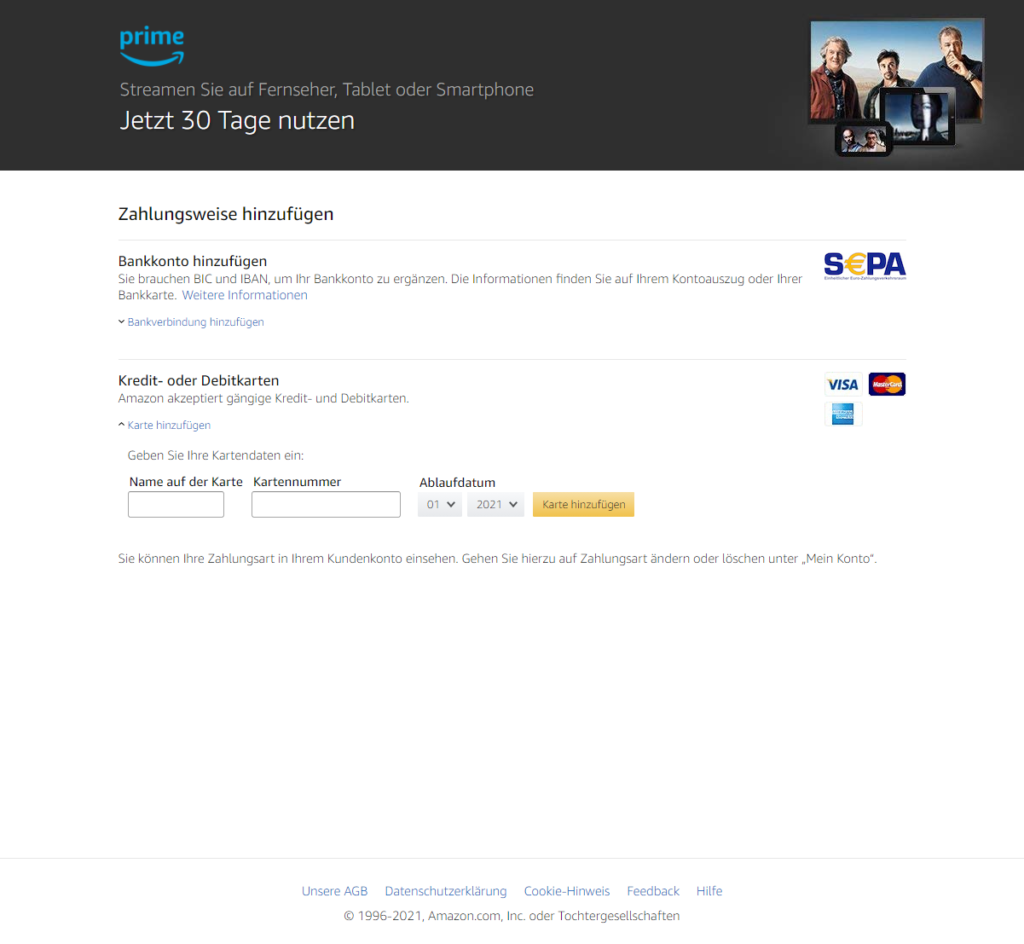Click the Amazon copyright notice in footer
This screenshot has height=944, width=1024.
tap(512, 916)
